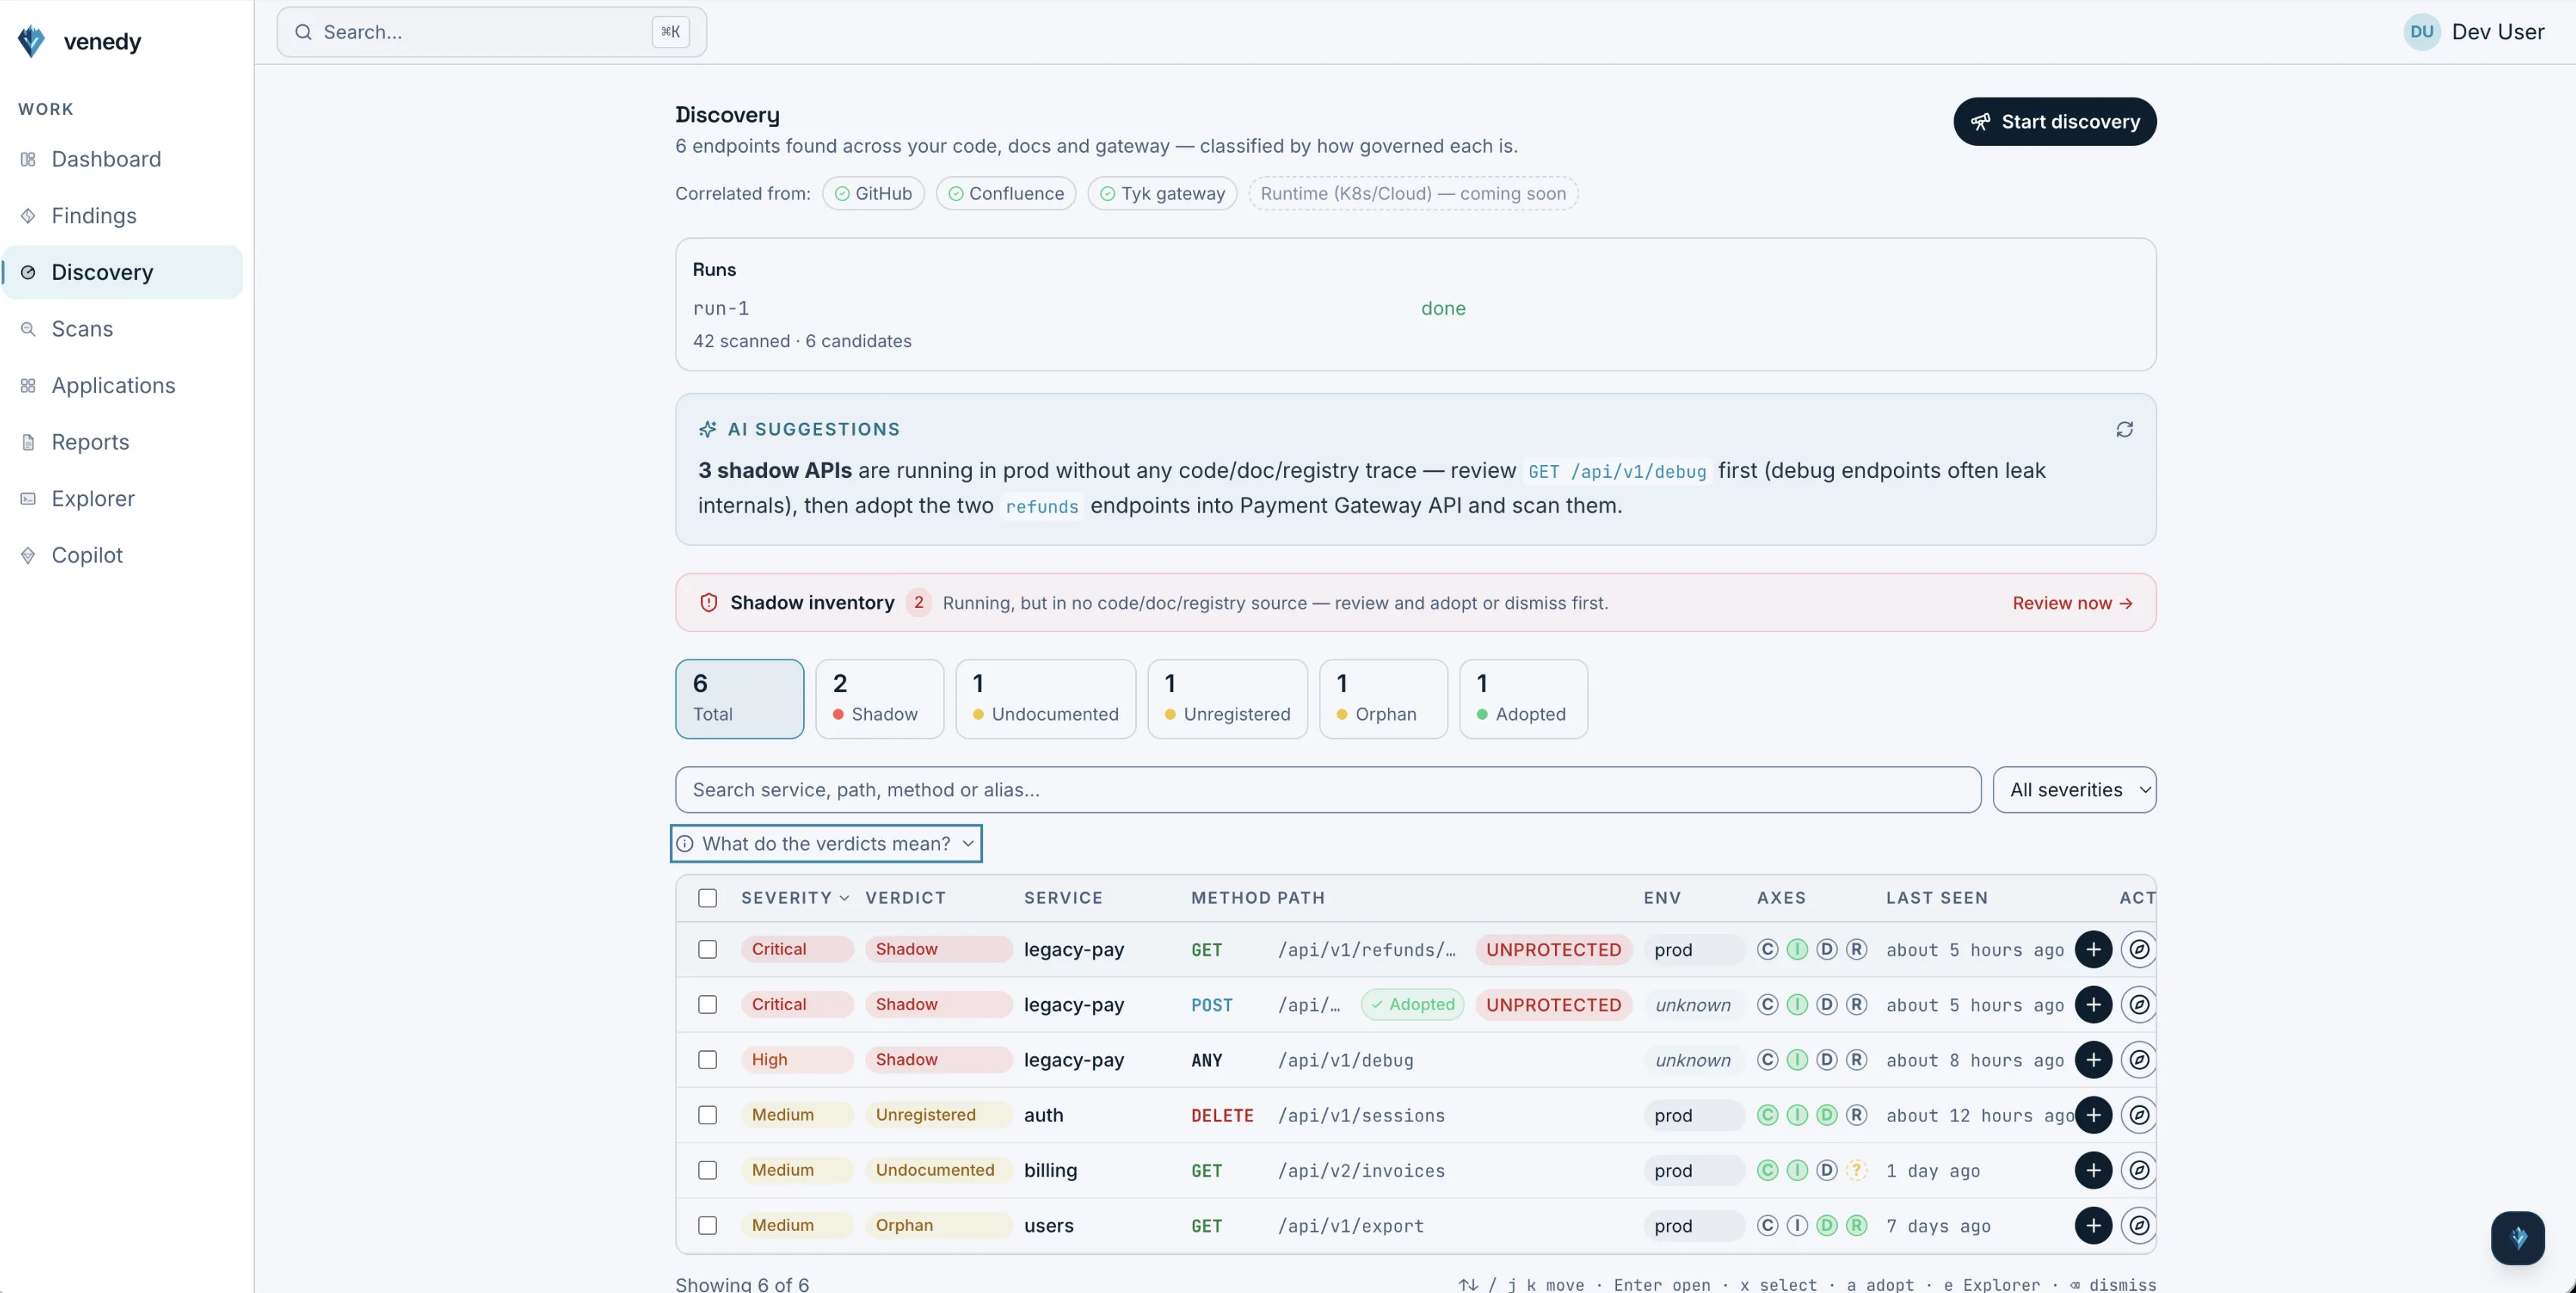2576x1293 pixels.
Task: Open Reports in the sidebar
Action: click(x=122, y=442)
